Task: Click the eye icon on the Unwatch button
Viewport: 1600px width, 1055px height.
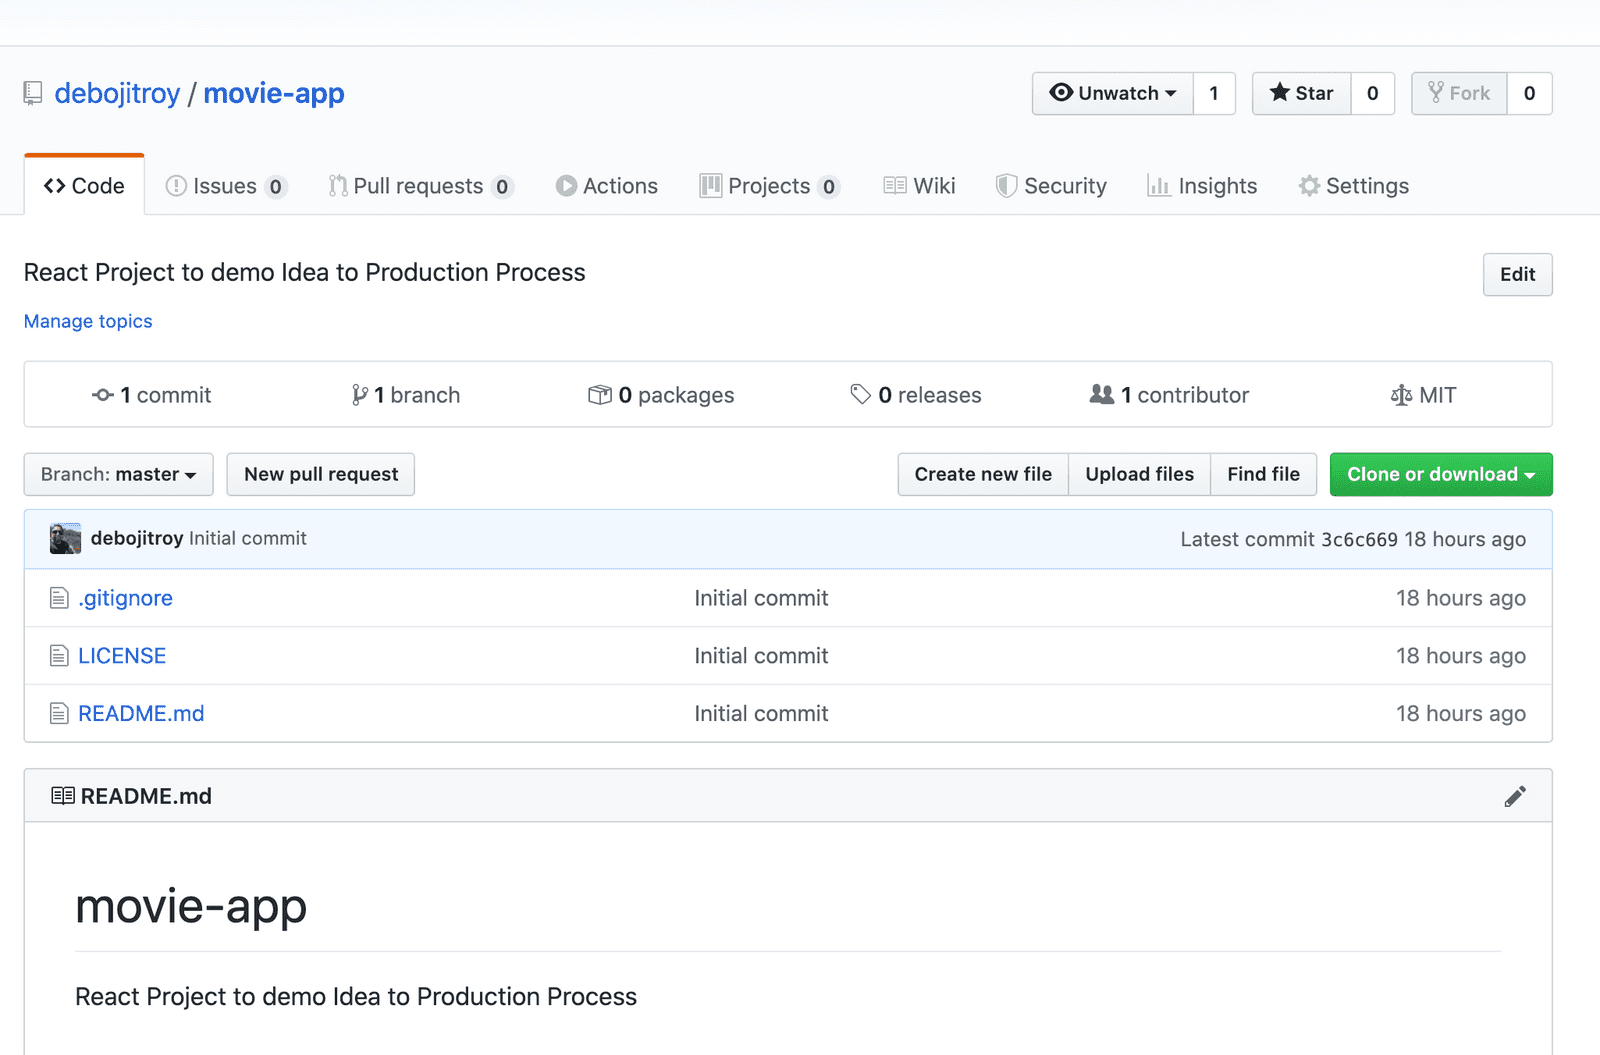Action: (x=1062, y=93)
